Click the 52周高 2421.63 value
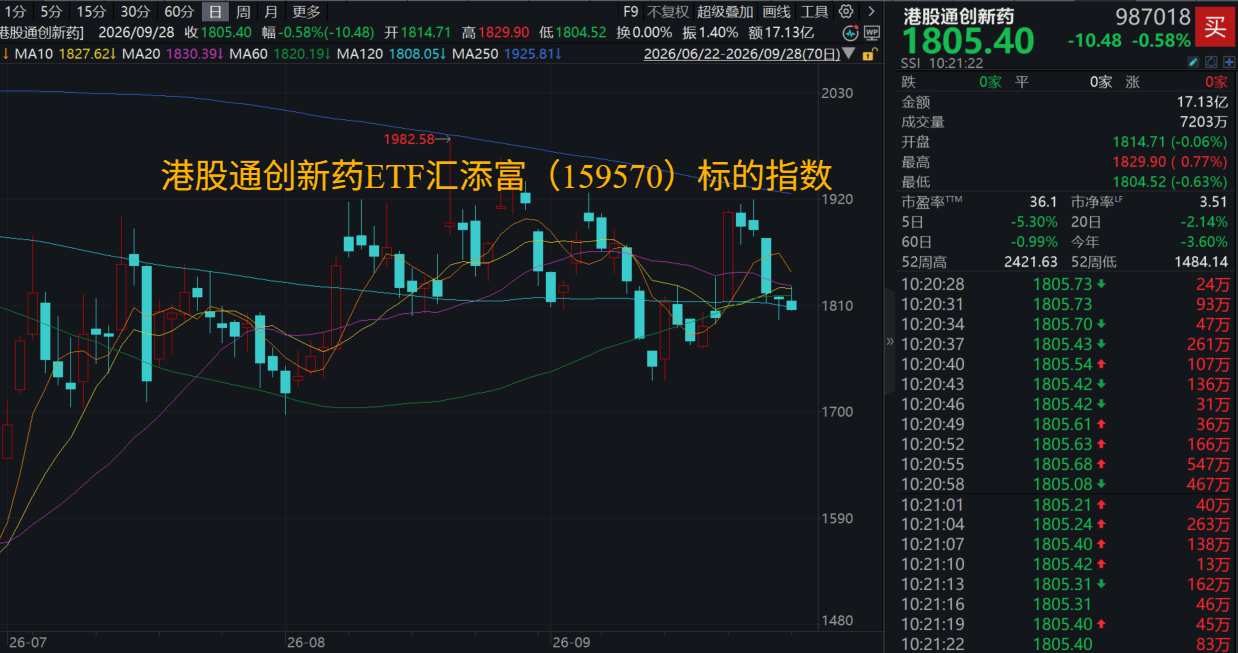Viewport: 1238px width, 653px height. (1031, 262)
